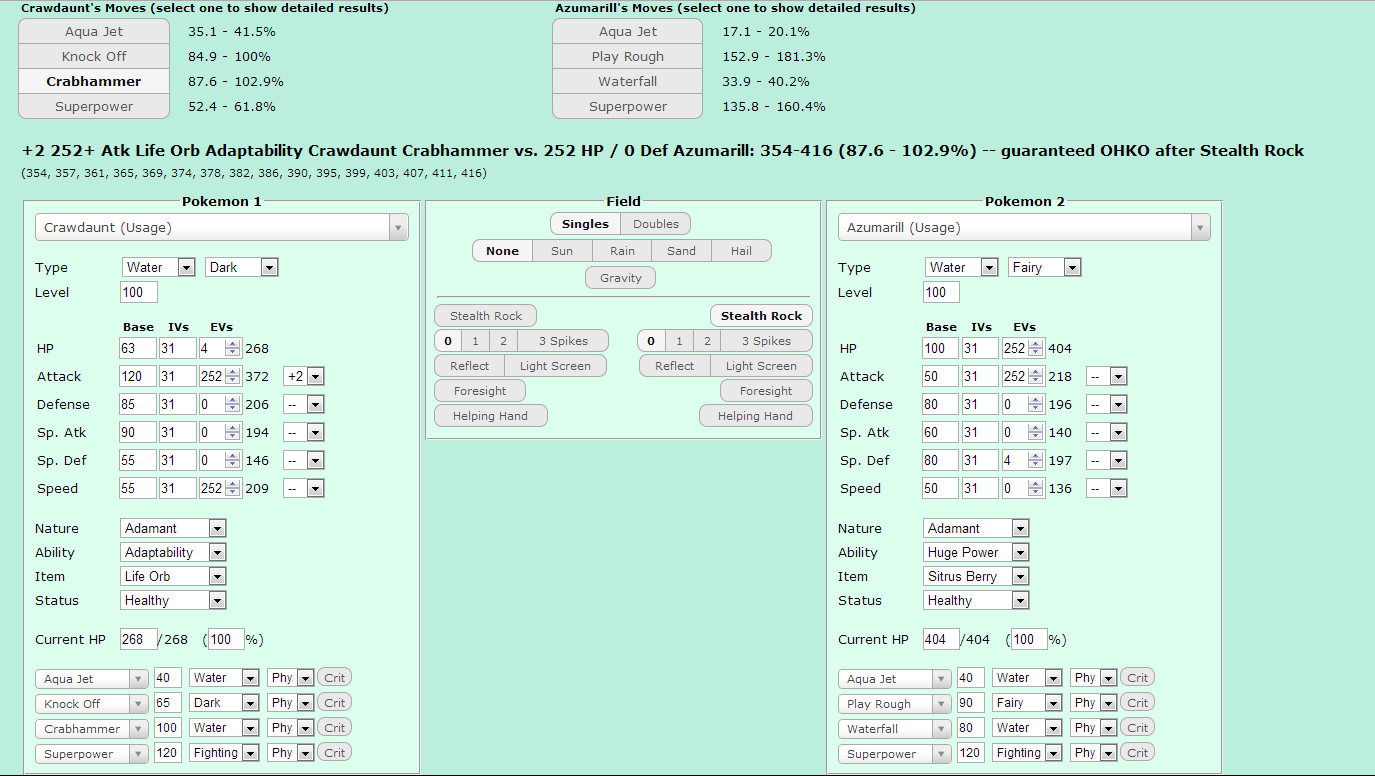Adjust Azumarill's HP EVs stepper
Image resolution: width=1375 pixels, height=776 pixels.
click(x=1036, y=348)
